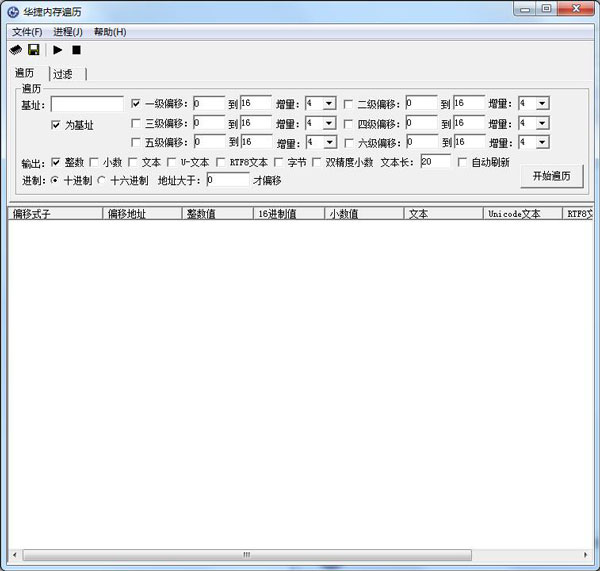Toggle the 整数 output checkbox
Image resolution: width=600 pixels, height=571 pixels.
pos(55,162)
